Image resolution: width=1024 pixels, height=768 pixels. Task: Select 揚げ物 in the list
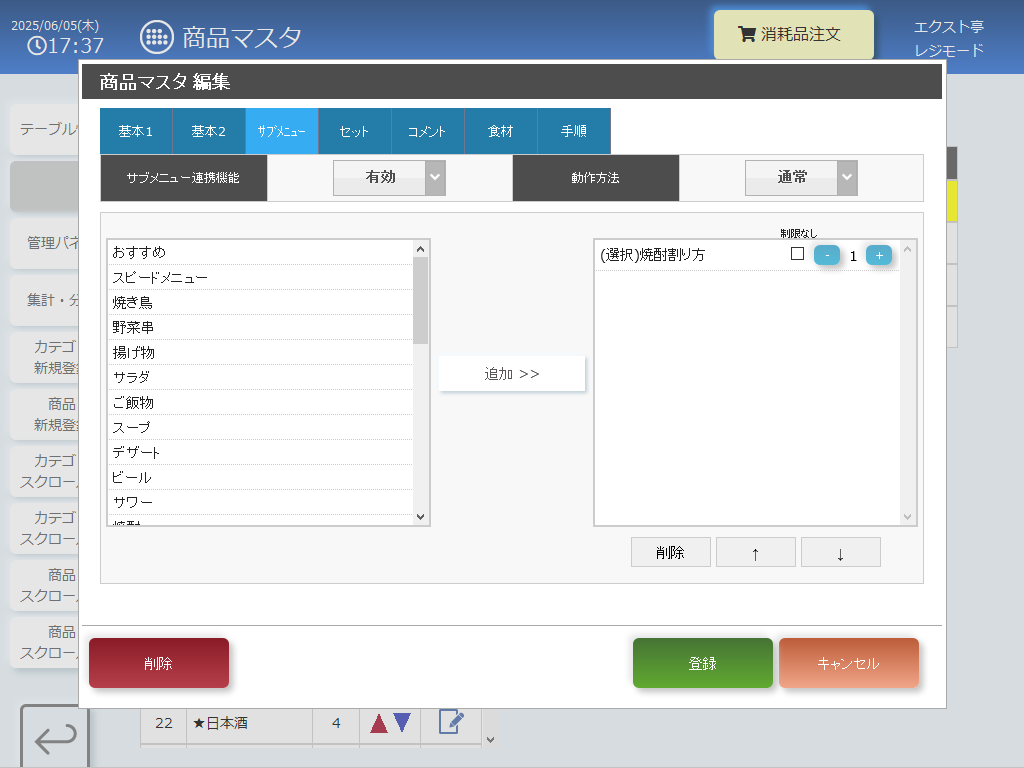pyautogui.click(x=261, y=353)
